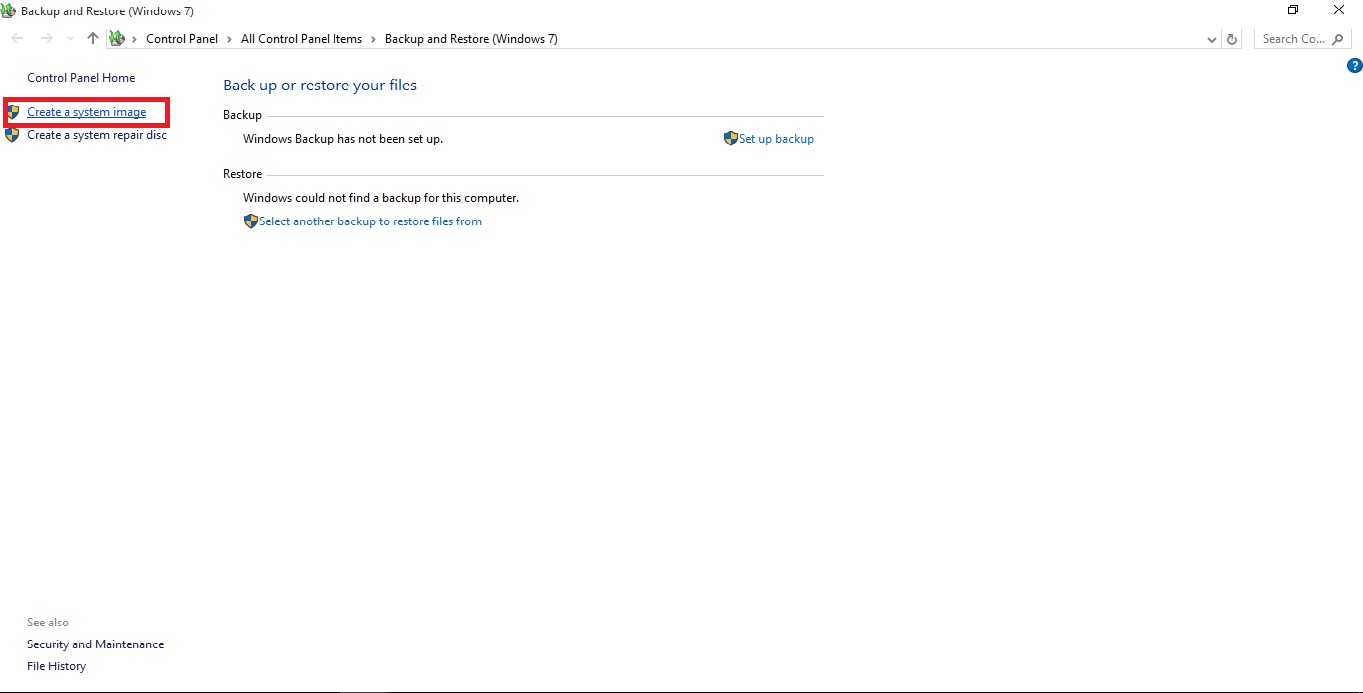Screen dimensions: 1363x693
Task: Go back using the Back arrow
Action: tap(17, 39)
